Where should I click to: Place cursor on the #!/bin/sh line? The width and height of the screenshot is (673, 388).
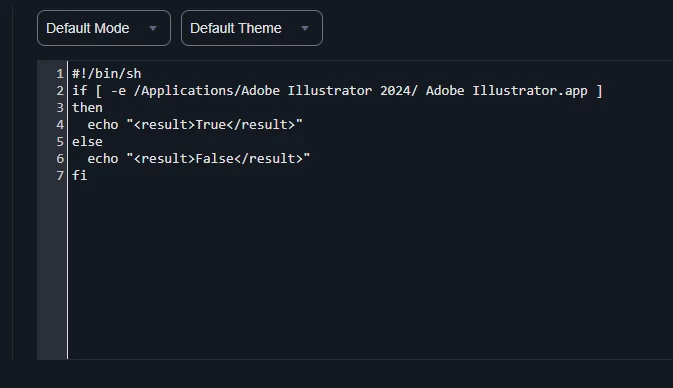[106, 74]
